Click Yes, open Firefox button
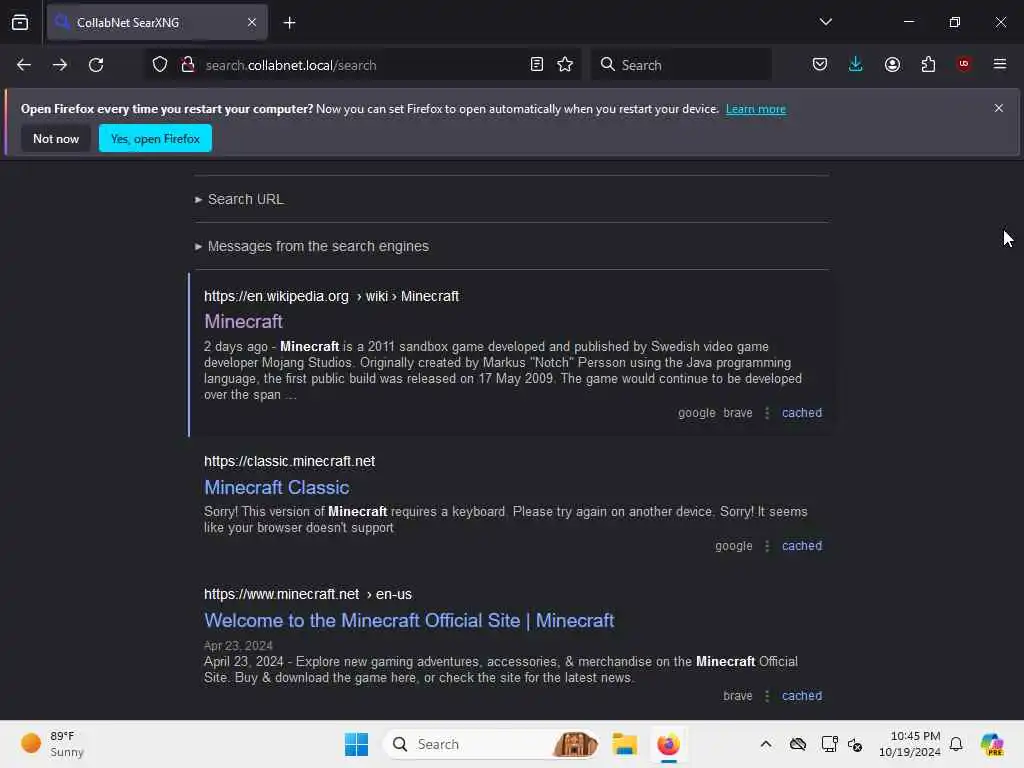The height and width of the screenshot is (768, 1024). [x=155, y=138]
